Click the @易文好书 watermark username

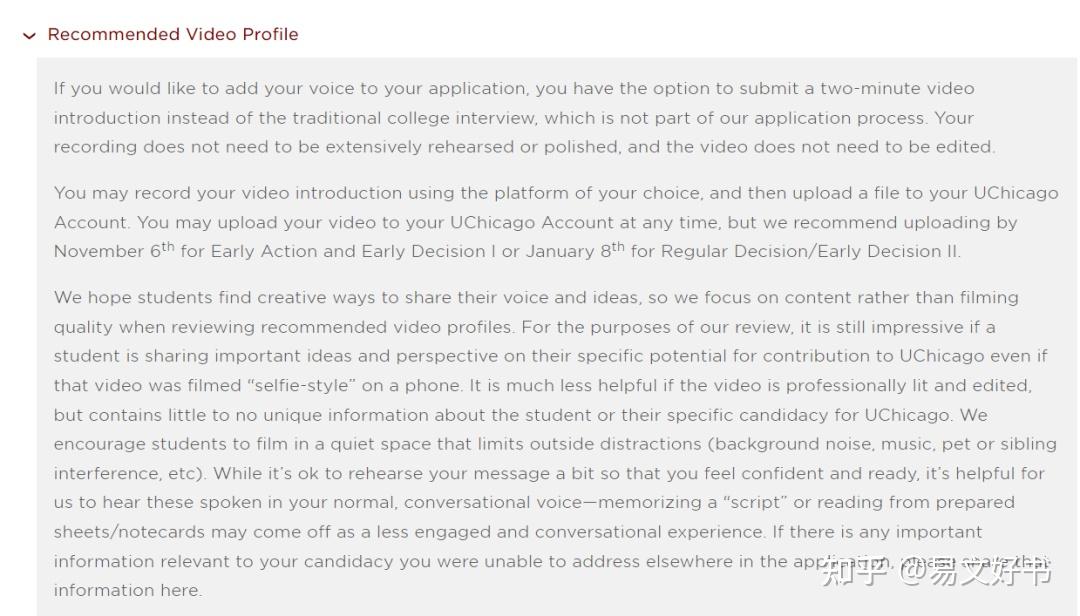pos(976,572)
